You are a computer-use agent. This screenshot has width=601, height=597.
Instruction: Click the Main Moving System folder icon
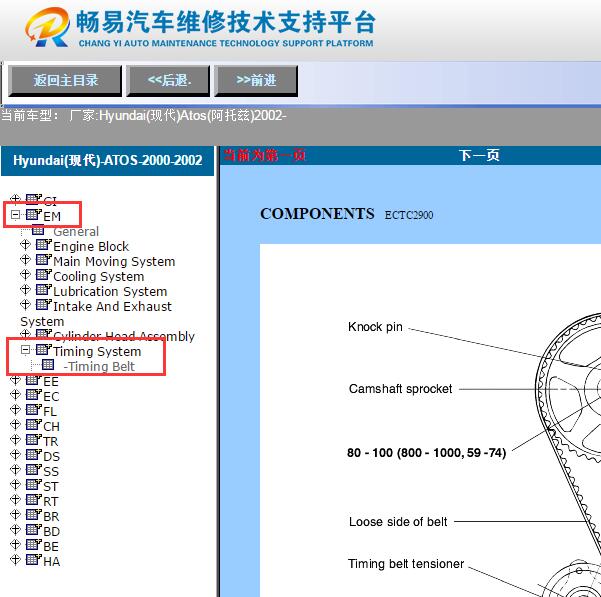click(43, 259)
